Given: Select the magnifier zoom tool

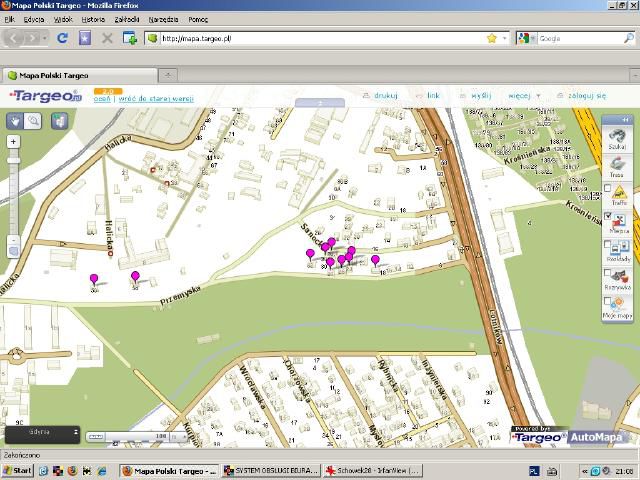Looking at the screenshot, I should click(34, 120).
